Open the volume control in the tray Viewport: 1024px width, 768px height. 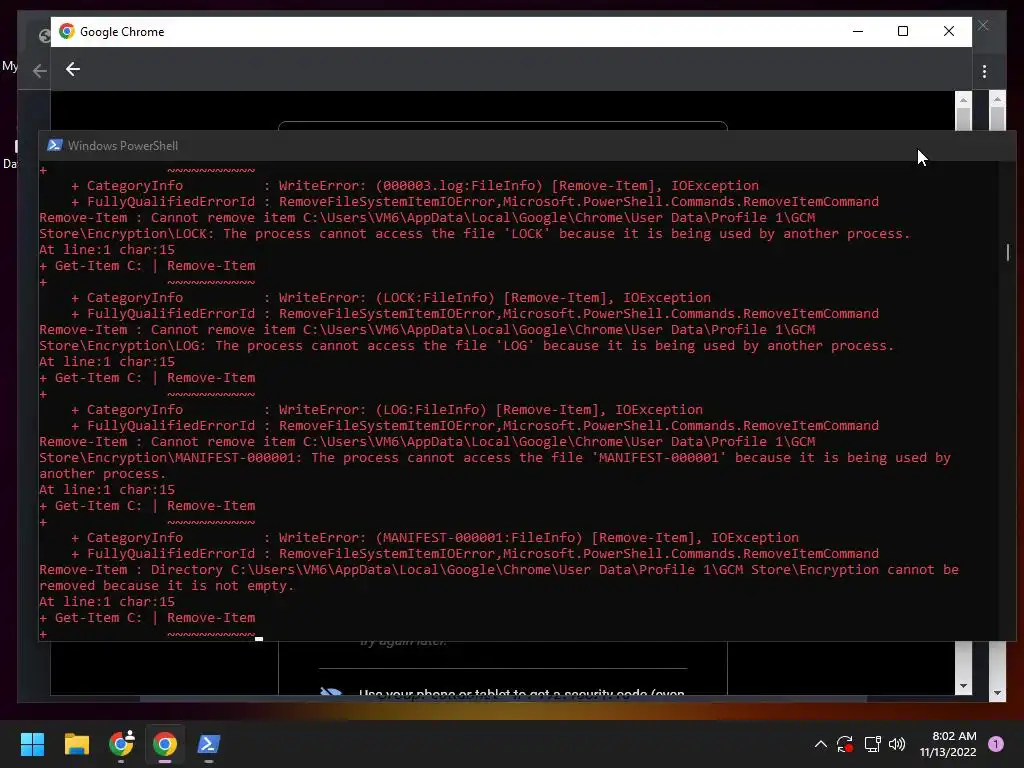pyautogui.click(x=897, y=744)
